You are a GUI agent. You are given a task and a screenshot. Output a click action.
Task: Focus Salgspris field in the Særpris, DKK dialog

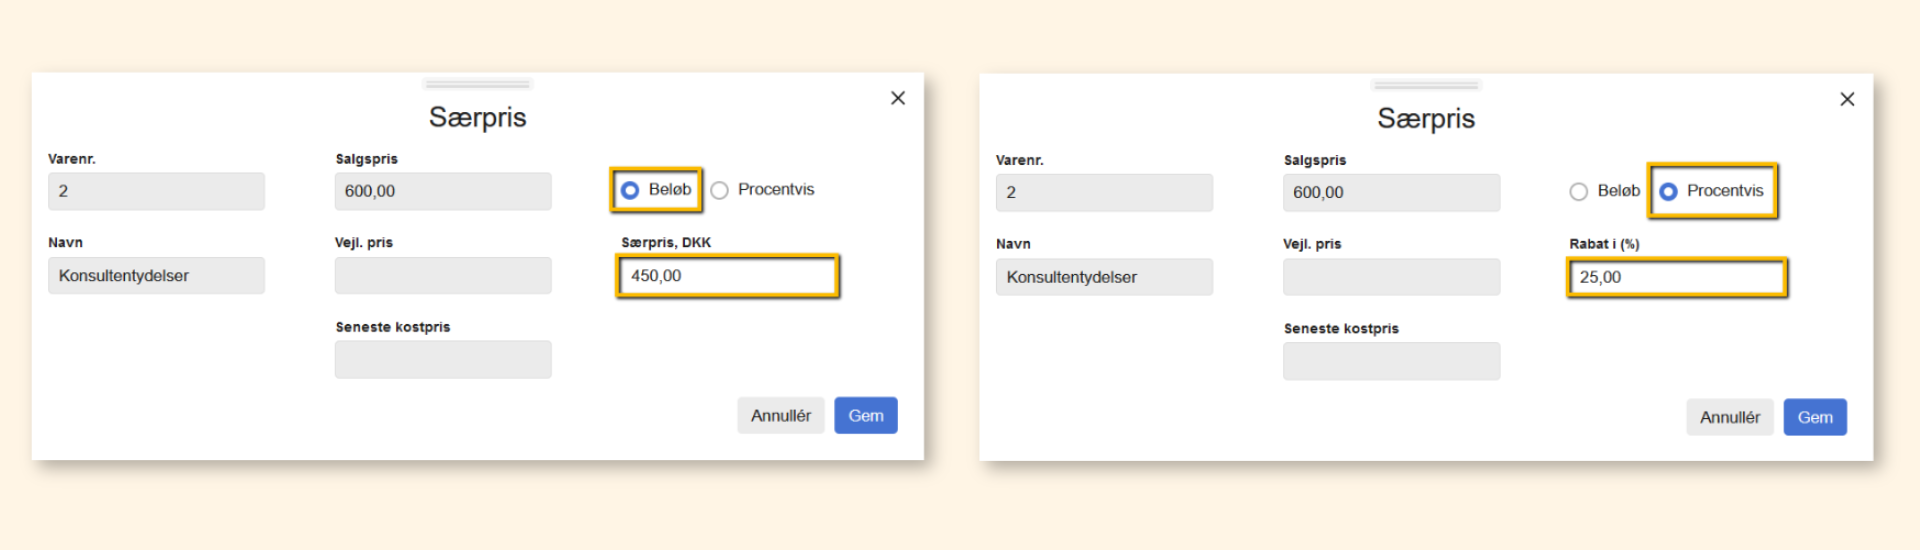click(x=442, y=191)
